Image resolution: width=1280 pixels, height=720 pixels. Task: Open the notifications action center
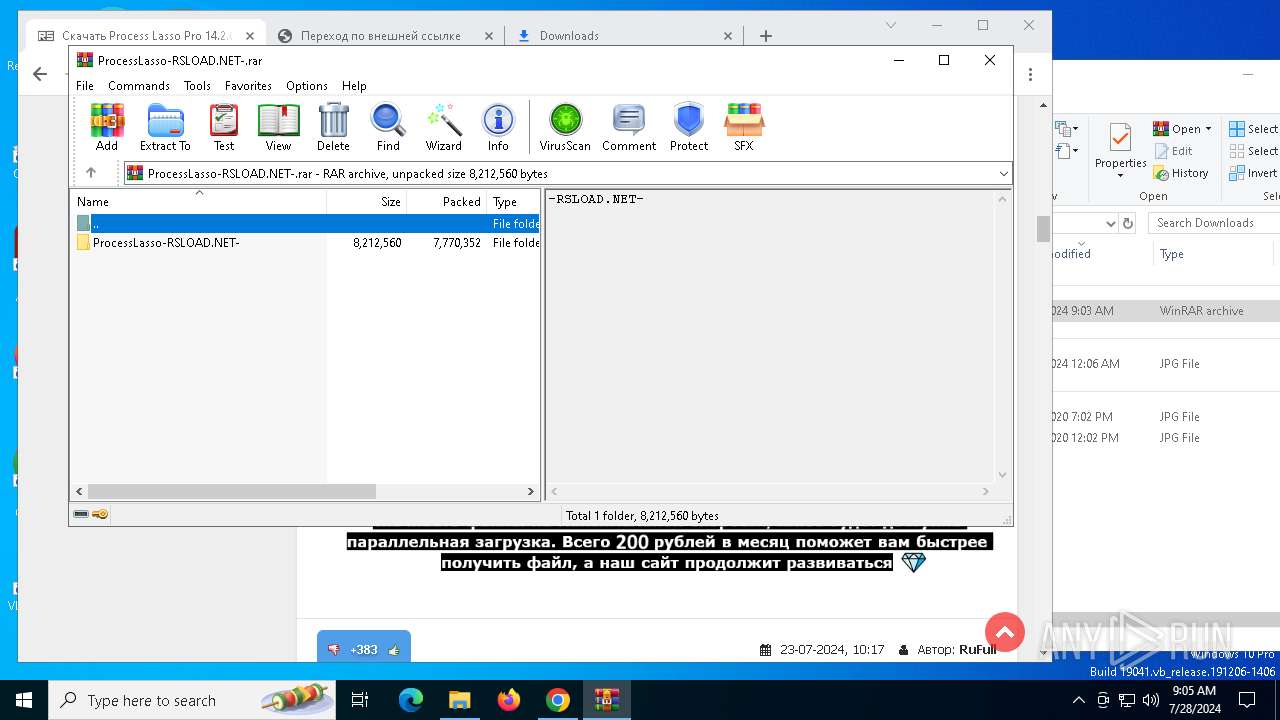(1246, 700)
